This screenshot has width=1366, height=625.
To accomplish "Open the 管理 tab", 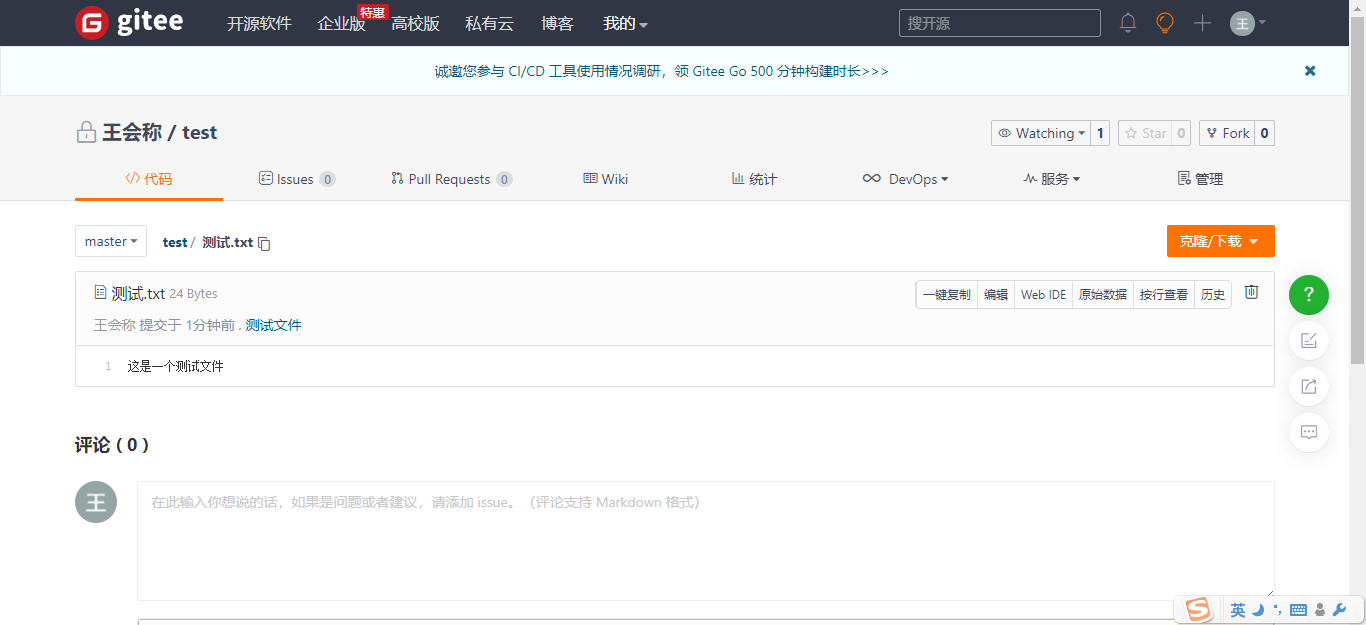I will click(x=1200, y=179).
